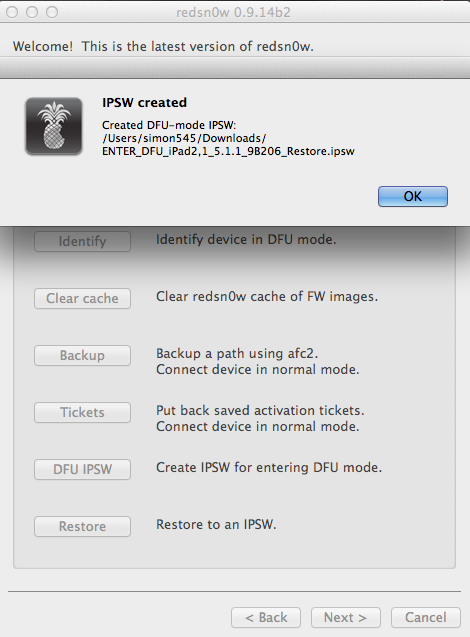Screen dimensions: 470x637
Task: Click 'Create IPSW for entering DFU mode' label
Action: coord(269,468)
